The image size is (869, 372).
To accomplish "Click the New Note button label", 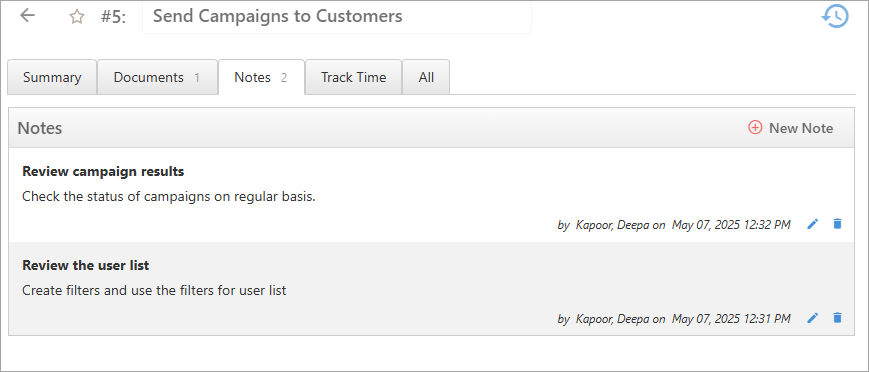I will [801, 128].
